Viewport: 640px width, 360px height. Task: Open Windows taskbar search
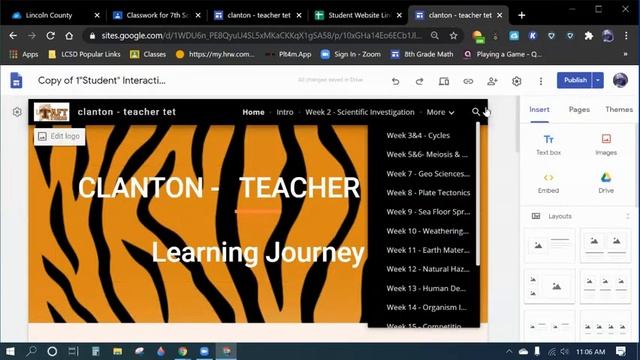pyautogui.click(x=31, y=351)
